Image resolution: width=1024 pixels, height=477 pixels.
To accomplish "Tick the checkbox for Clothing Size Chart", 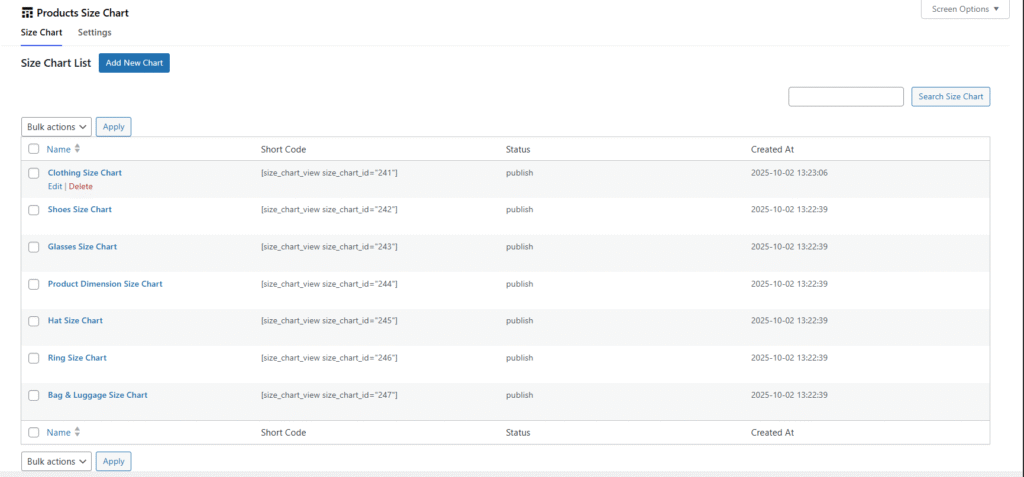I will [34, 173].
